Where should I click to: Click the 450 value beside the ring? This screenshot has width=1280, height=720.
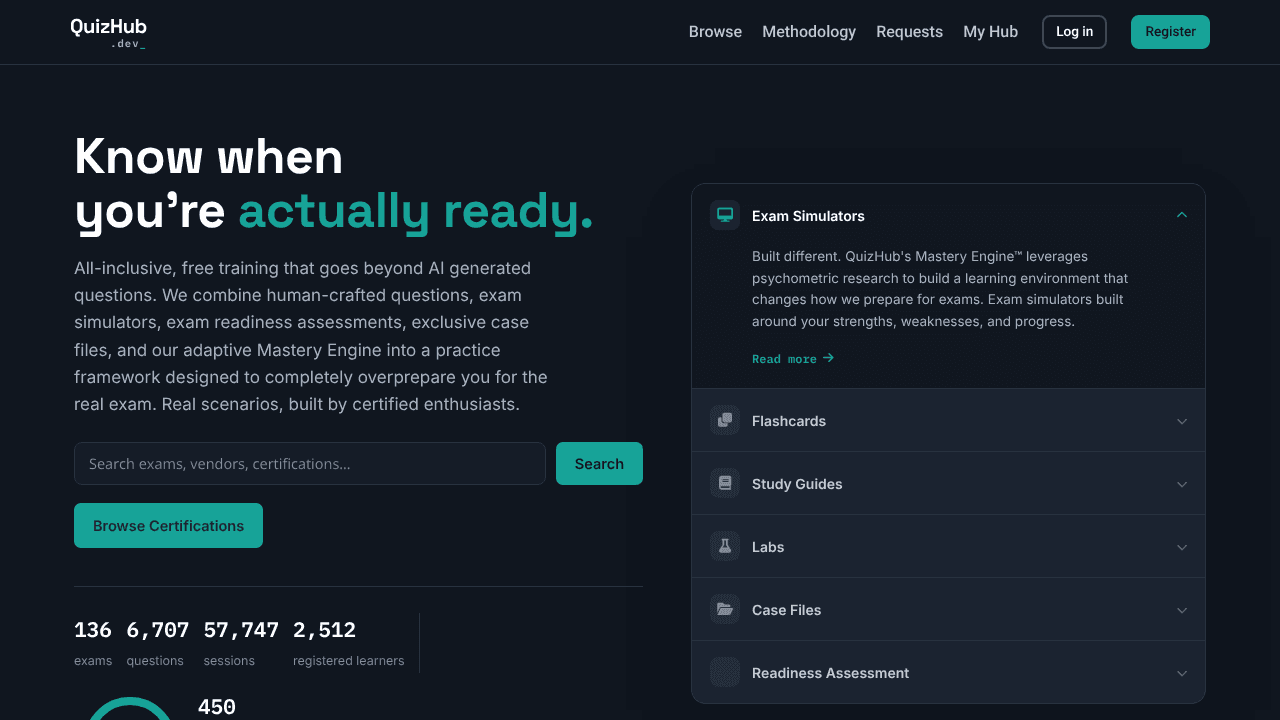(x=217, y=707)
